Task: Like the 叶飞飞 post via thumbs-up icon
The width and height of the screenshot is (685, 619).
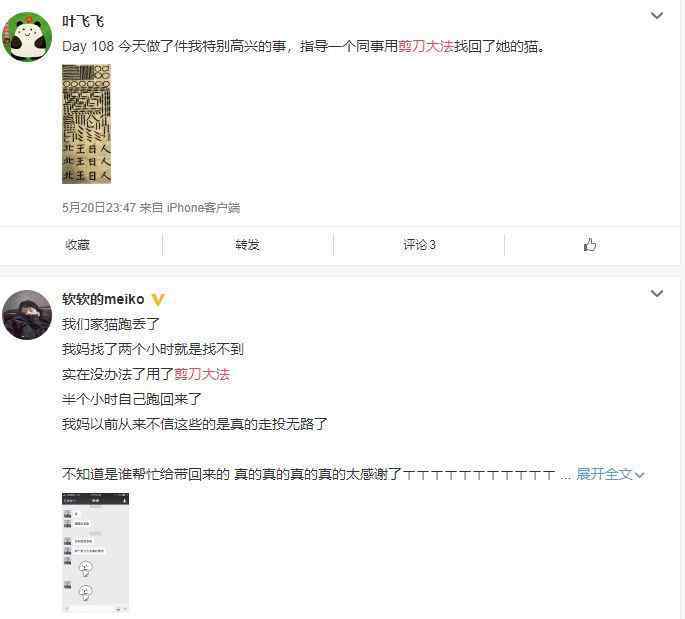Action: point(590,245)
